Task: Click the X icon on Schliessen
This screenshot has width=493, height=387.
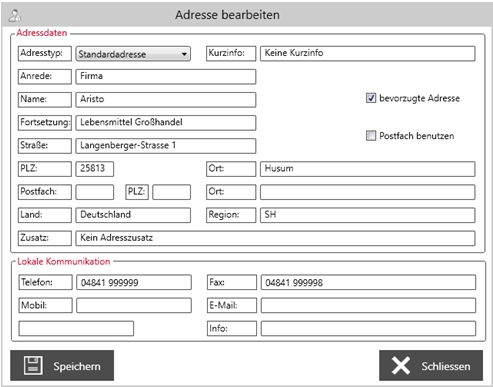Action: pyautogui.click(x=401, y=366)
